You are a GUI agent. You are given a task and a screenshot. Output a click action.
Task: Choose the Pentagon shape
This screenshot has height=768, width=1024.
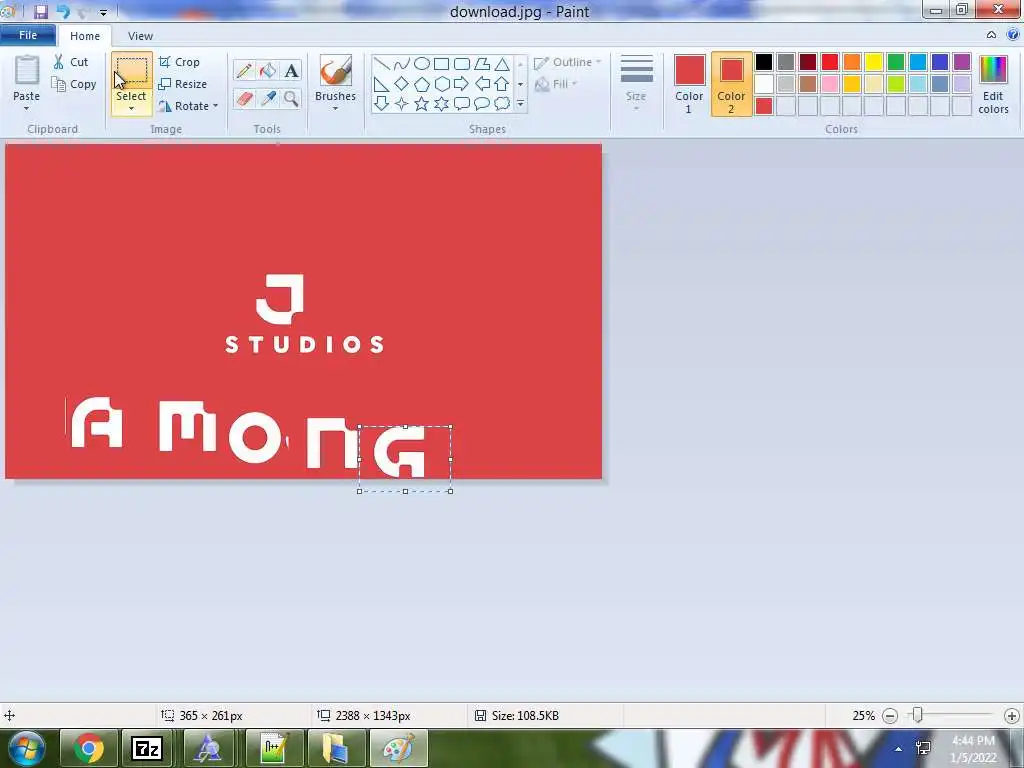pyautogui.click(x=422, y=84)
